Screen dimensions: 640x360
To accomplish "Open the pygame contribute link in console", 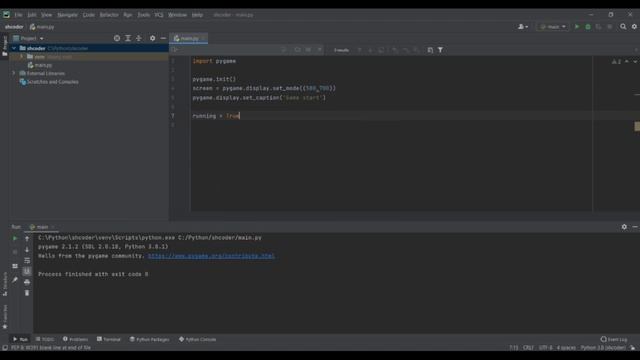I will tap(211, 256).
